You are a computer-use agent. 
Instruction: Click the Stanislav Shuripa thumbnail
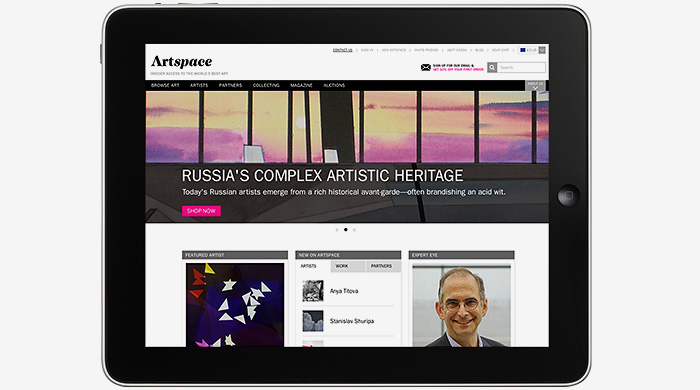tap(313, 321)
